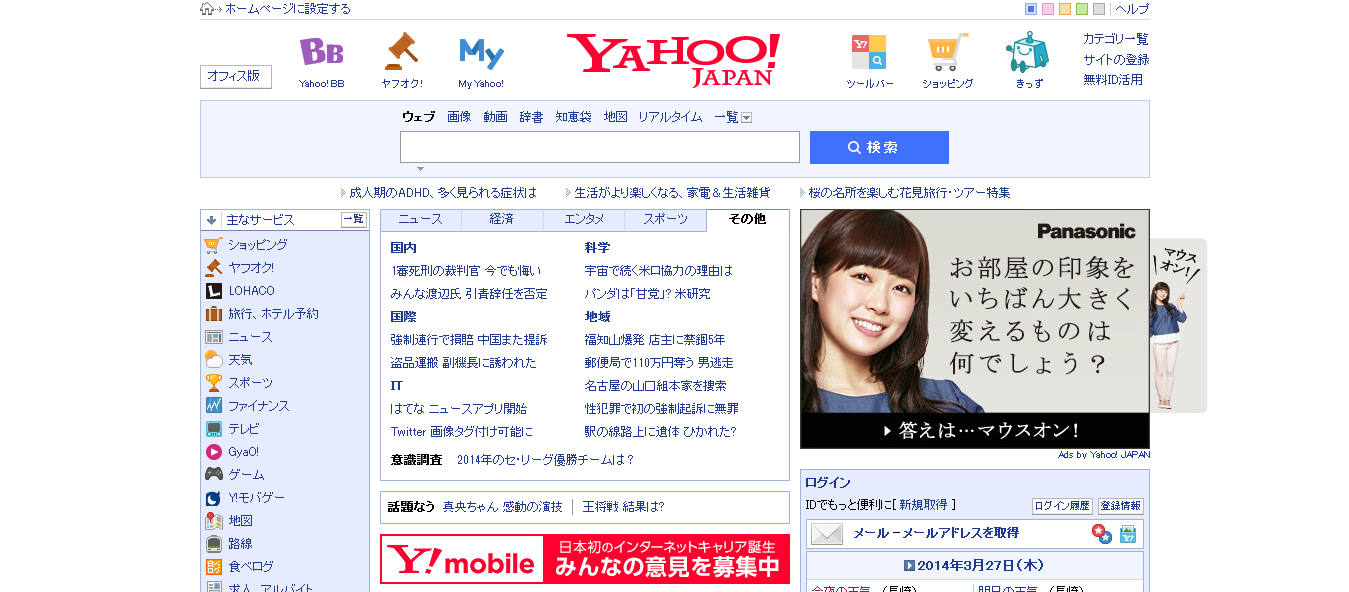Select 動画 search category
Image resolution: width=1349 pixels, height=592 pixels.
pyautogui.click(x=495, y=117)
